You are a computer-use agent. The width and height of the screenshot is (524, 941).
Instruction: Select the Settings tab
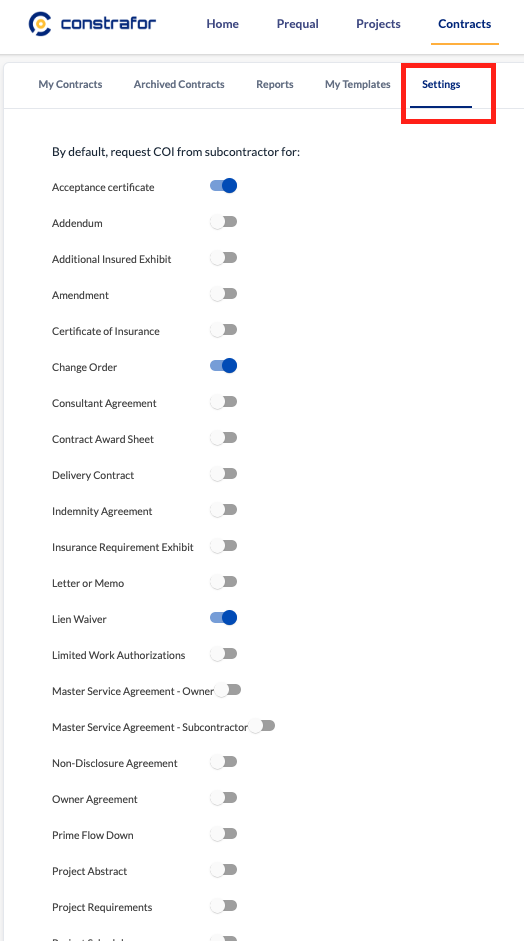click(x=441, y=85)
